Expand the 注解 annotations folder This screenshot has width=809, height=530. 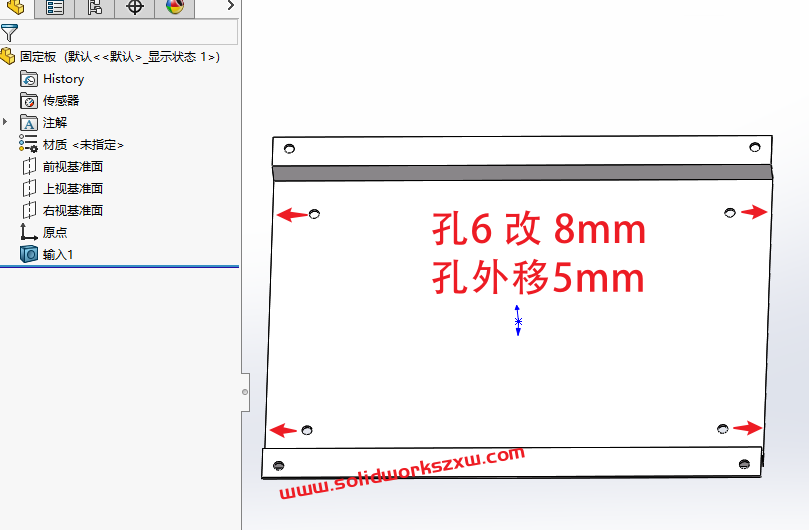6,122
